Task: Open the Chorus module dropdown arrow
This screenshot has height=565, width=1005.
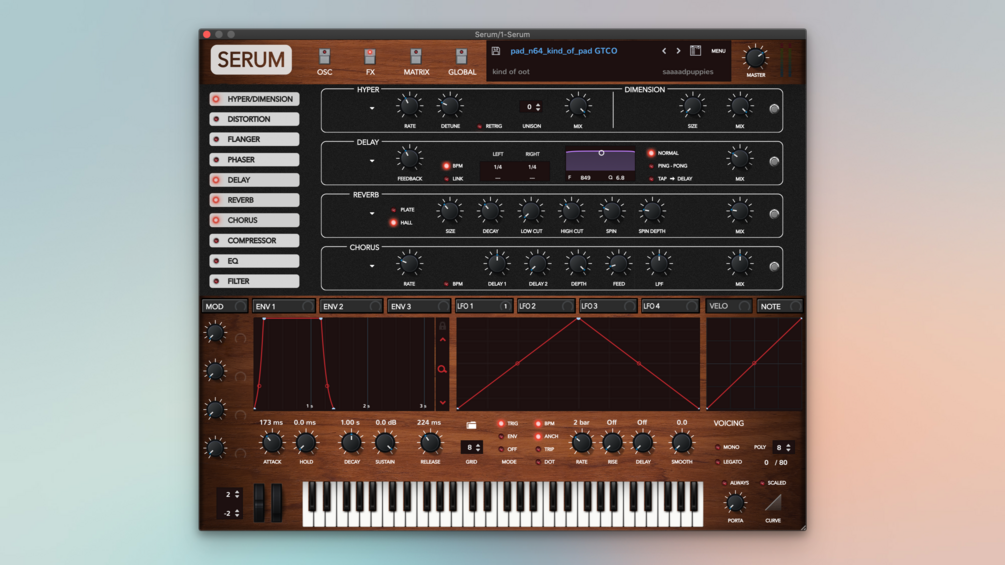Action: (372, 266)
